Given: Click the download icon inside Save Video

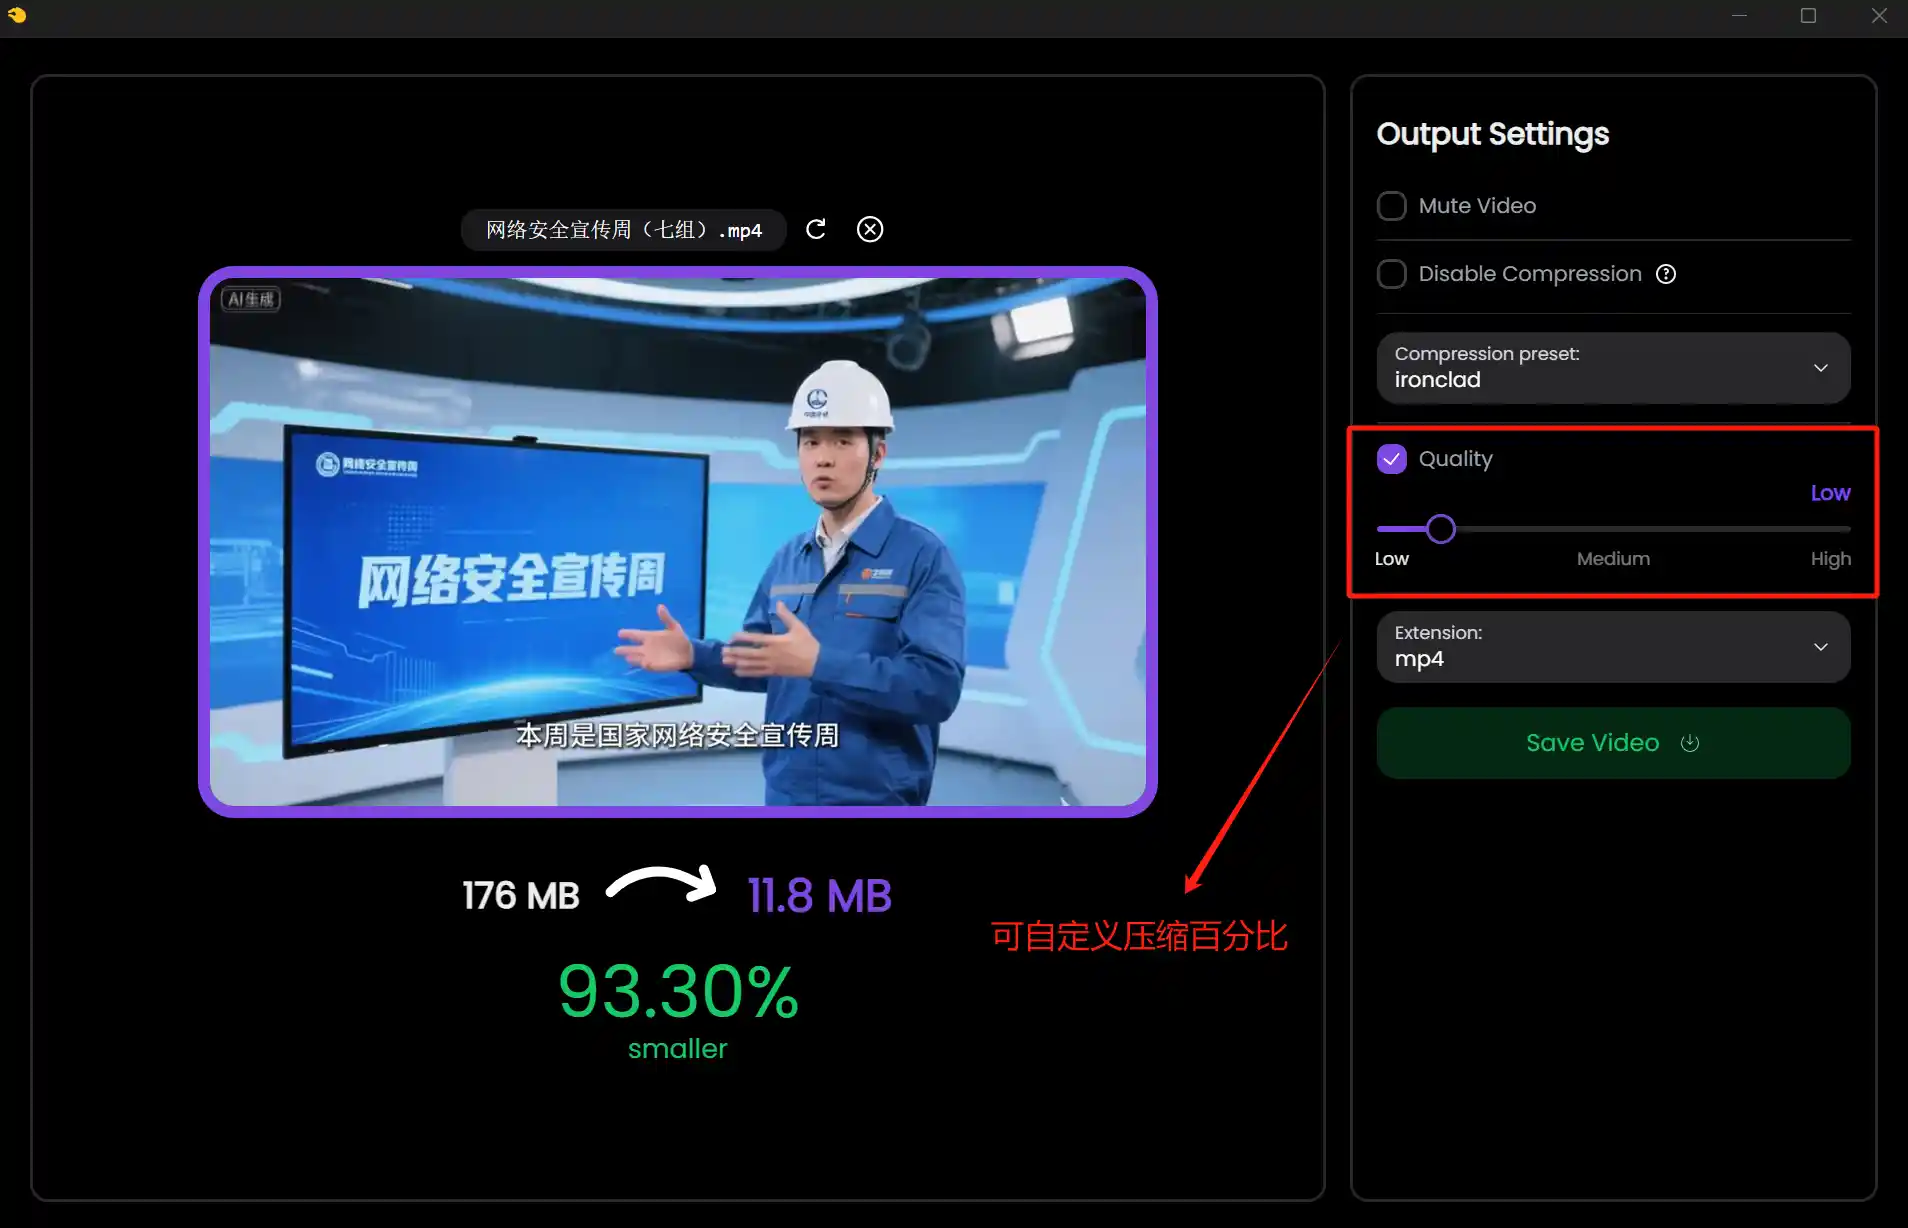Looking at the screenshot, I should click(x=1690, y=743).
